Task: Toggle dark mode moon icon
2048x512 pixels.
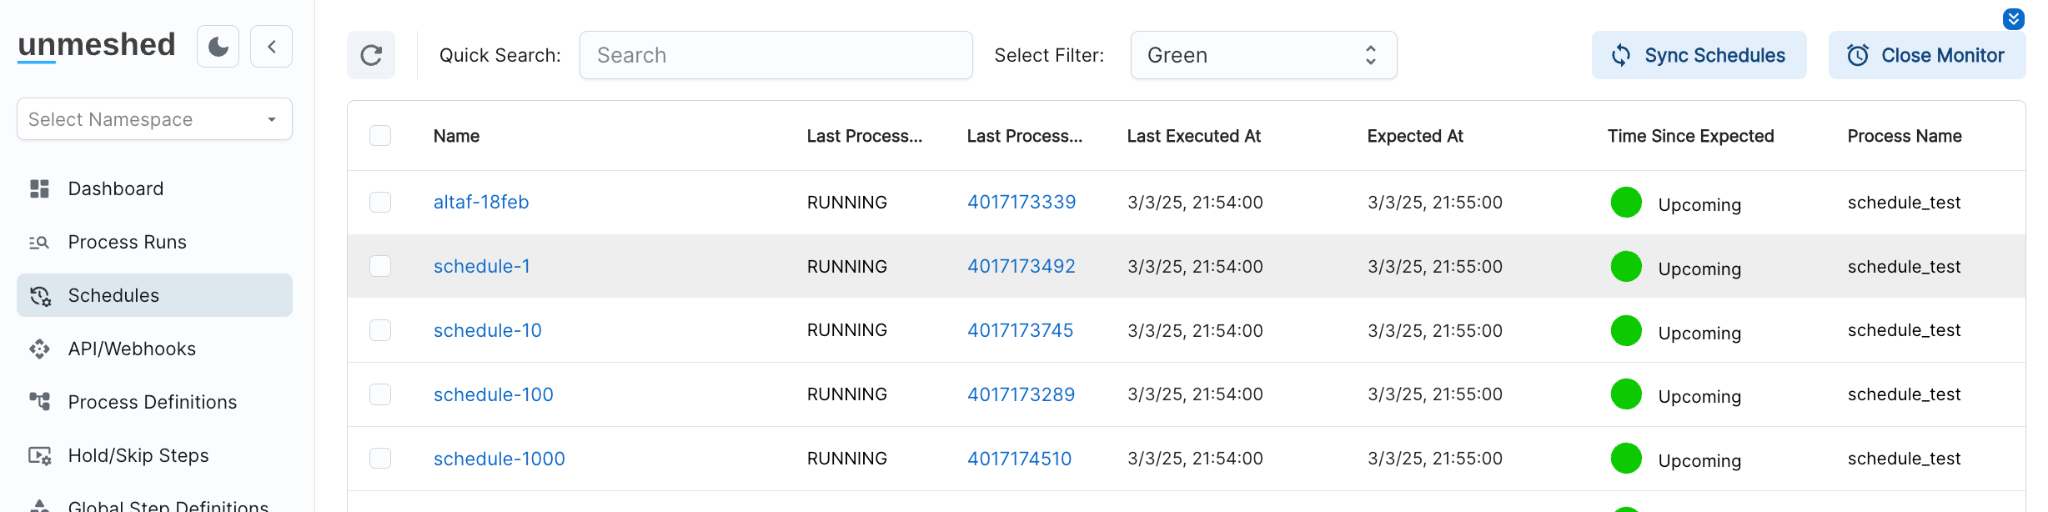Action: click(x=218, y=47)
